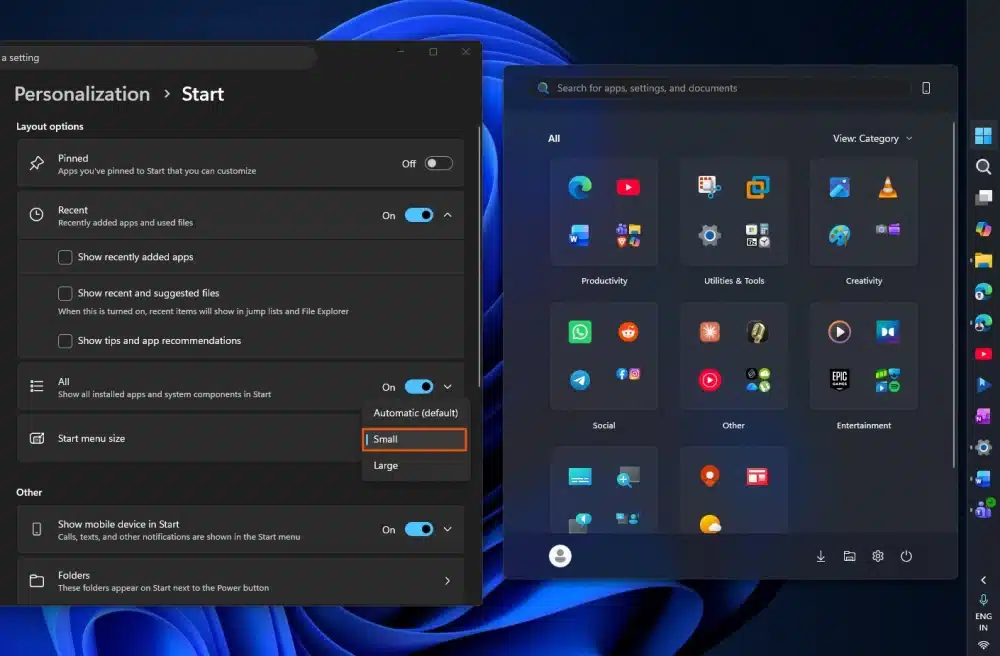Go back to Personalization breadcrumb
Image resolution: width=1000 pixels, height=656 pixels.
point(82,94)
